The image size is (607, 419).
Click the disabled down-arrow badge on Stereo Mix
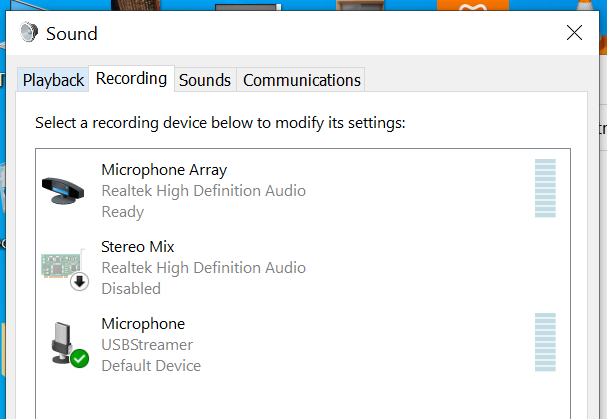click(80, 282)
